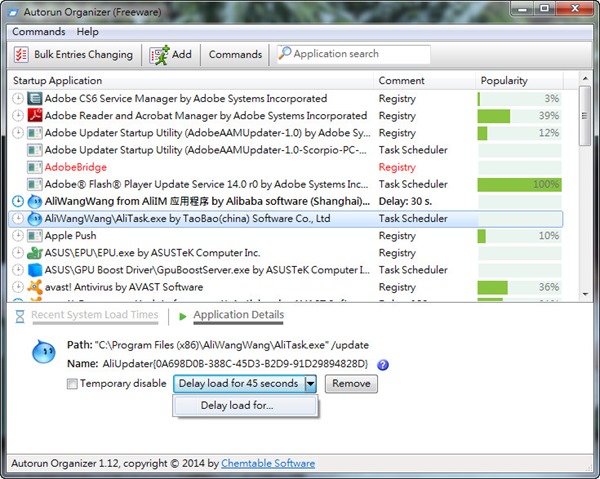Click the AliTask.exe row blue drop icon
This screenshot has width=600, height=479.
(34, 218)
